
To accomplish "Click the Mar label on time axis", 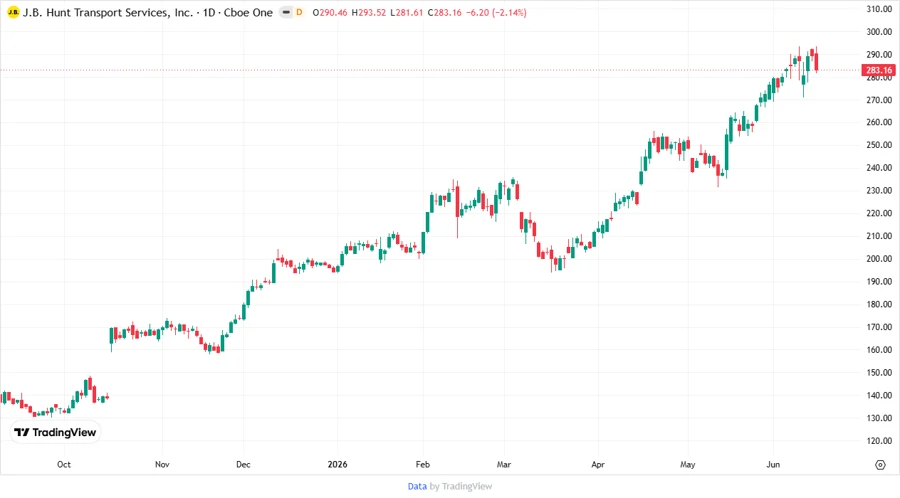I will (x=503, y=464).
